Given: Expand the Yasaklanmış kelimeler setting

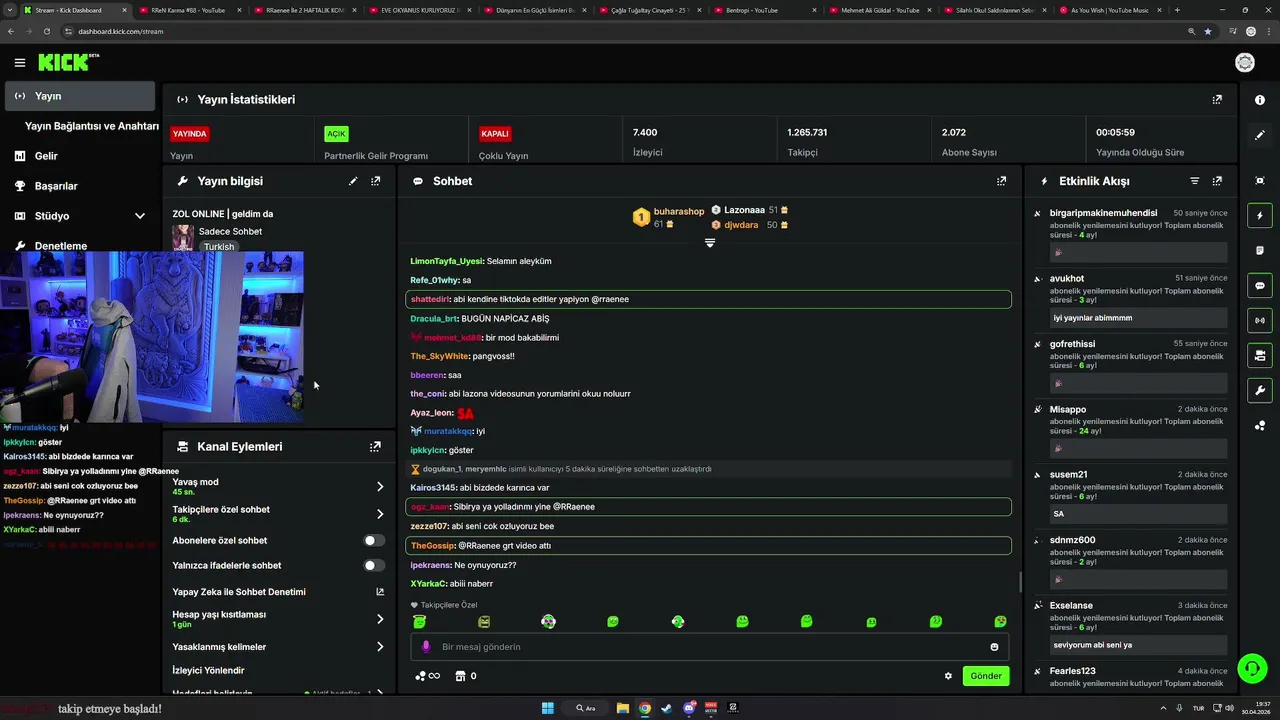Looking at the screenshot, I should pos(380,647).
